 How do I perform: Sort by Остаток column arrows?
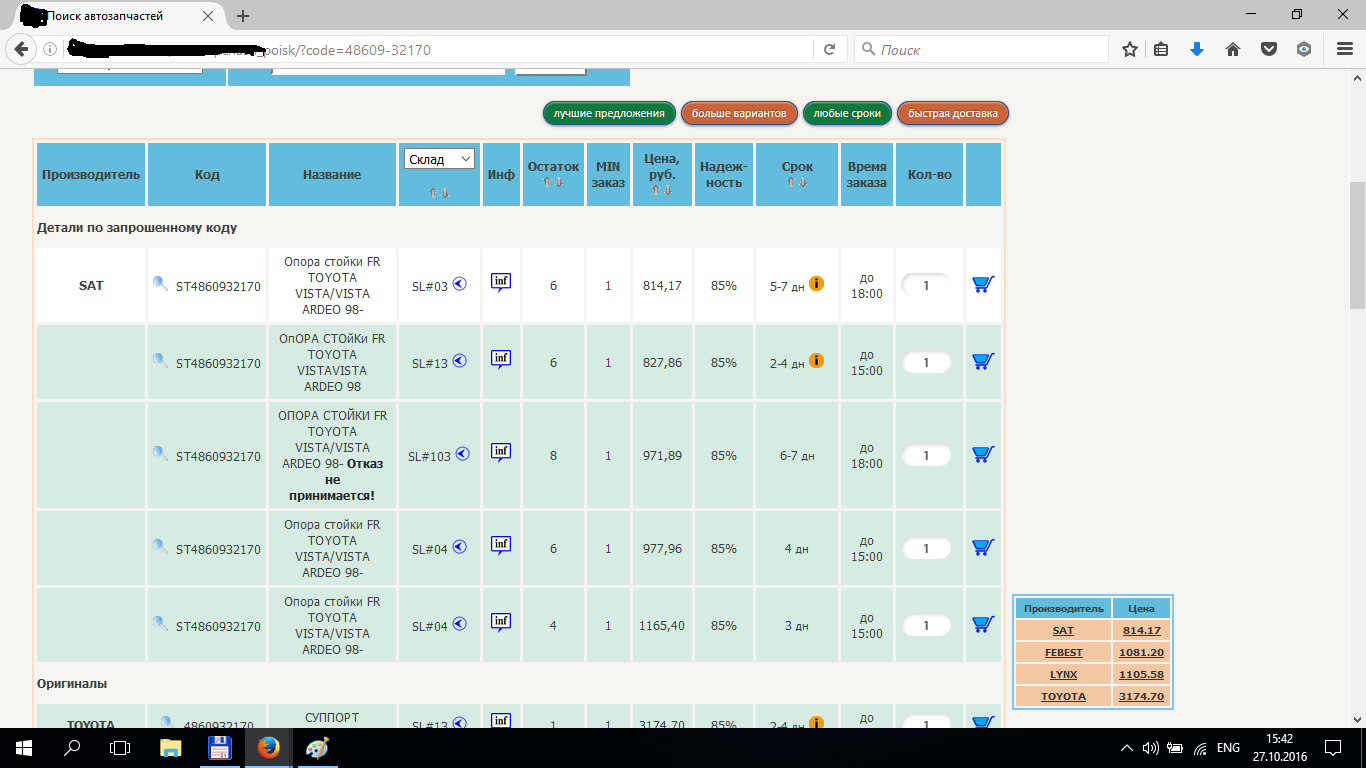pyautogui.click(x=552, y=183)
